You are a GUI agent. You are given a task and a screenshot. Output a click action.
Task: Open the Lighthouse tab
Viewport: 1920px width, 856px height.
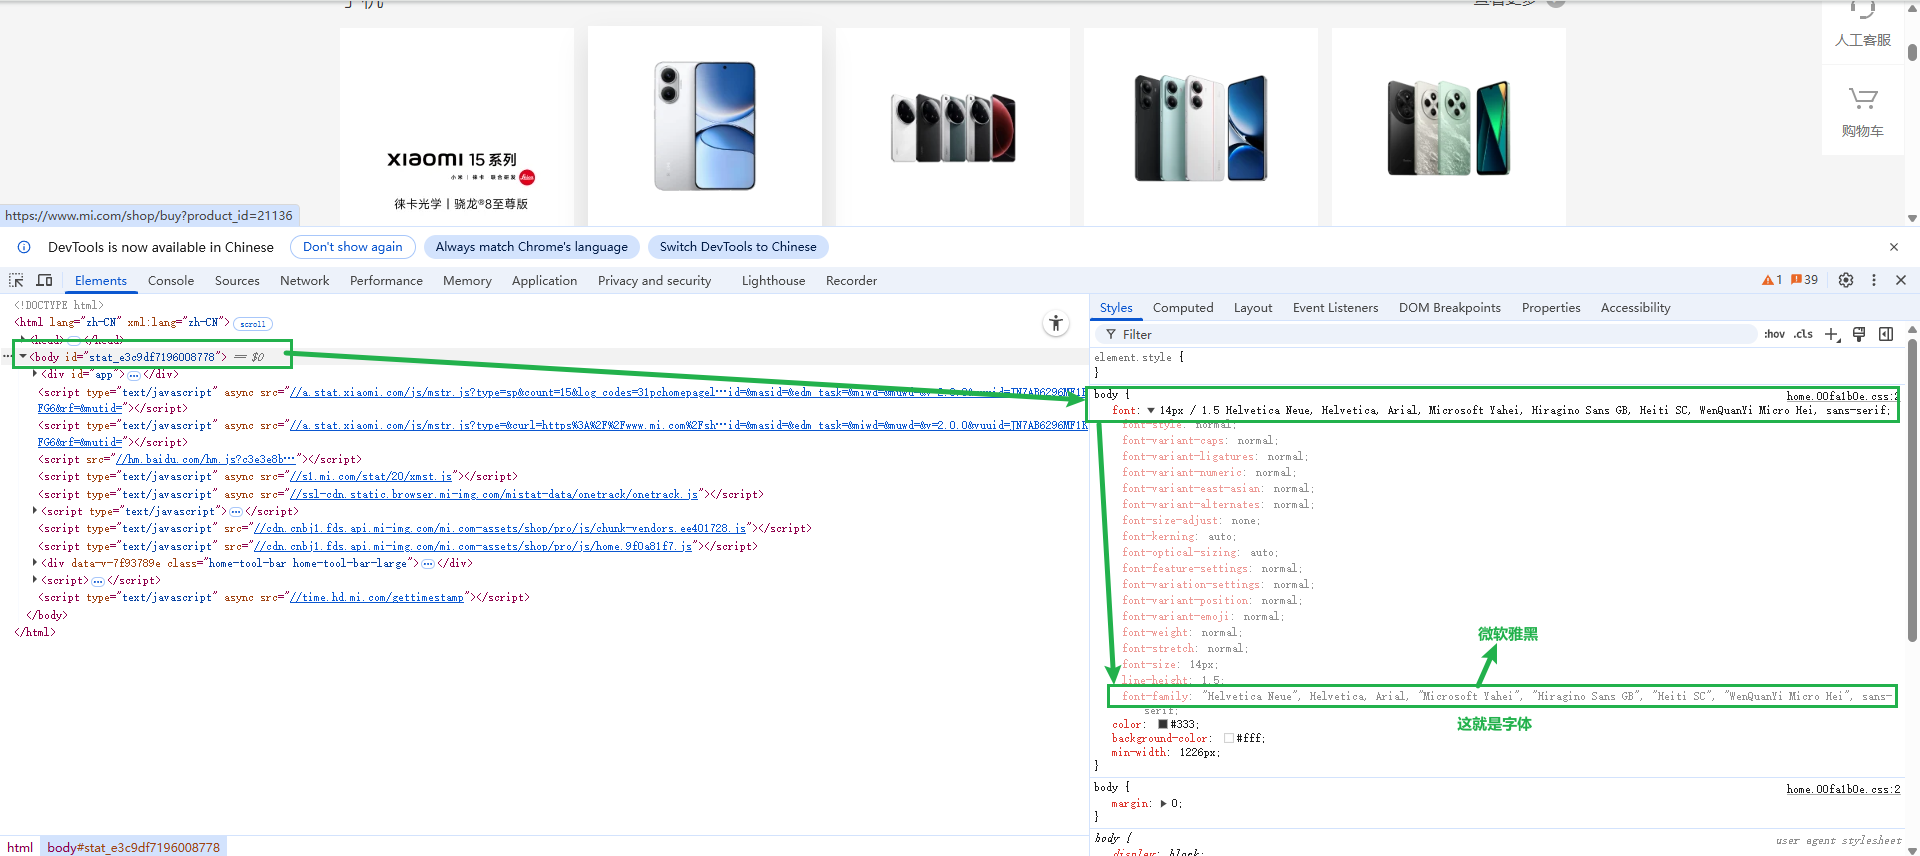click(774, 281)
